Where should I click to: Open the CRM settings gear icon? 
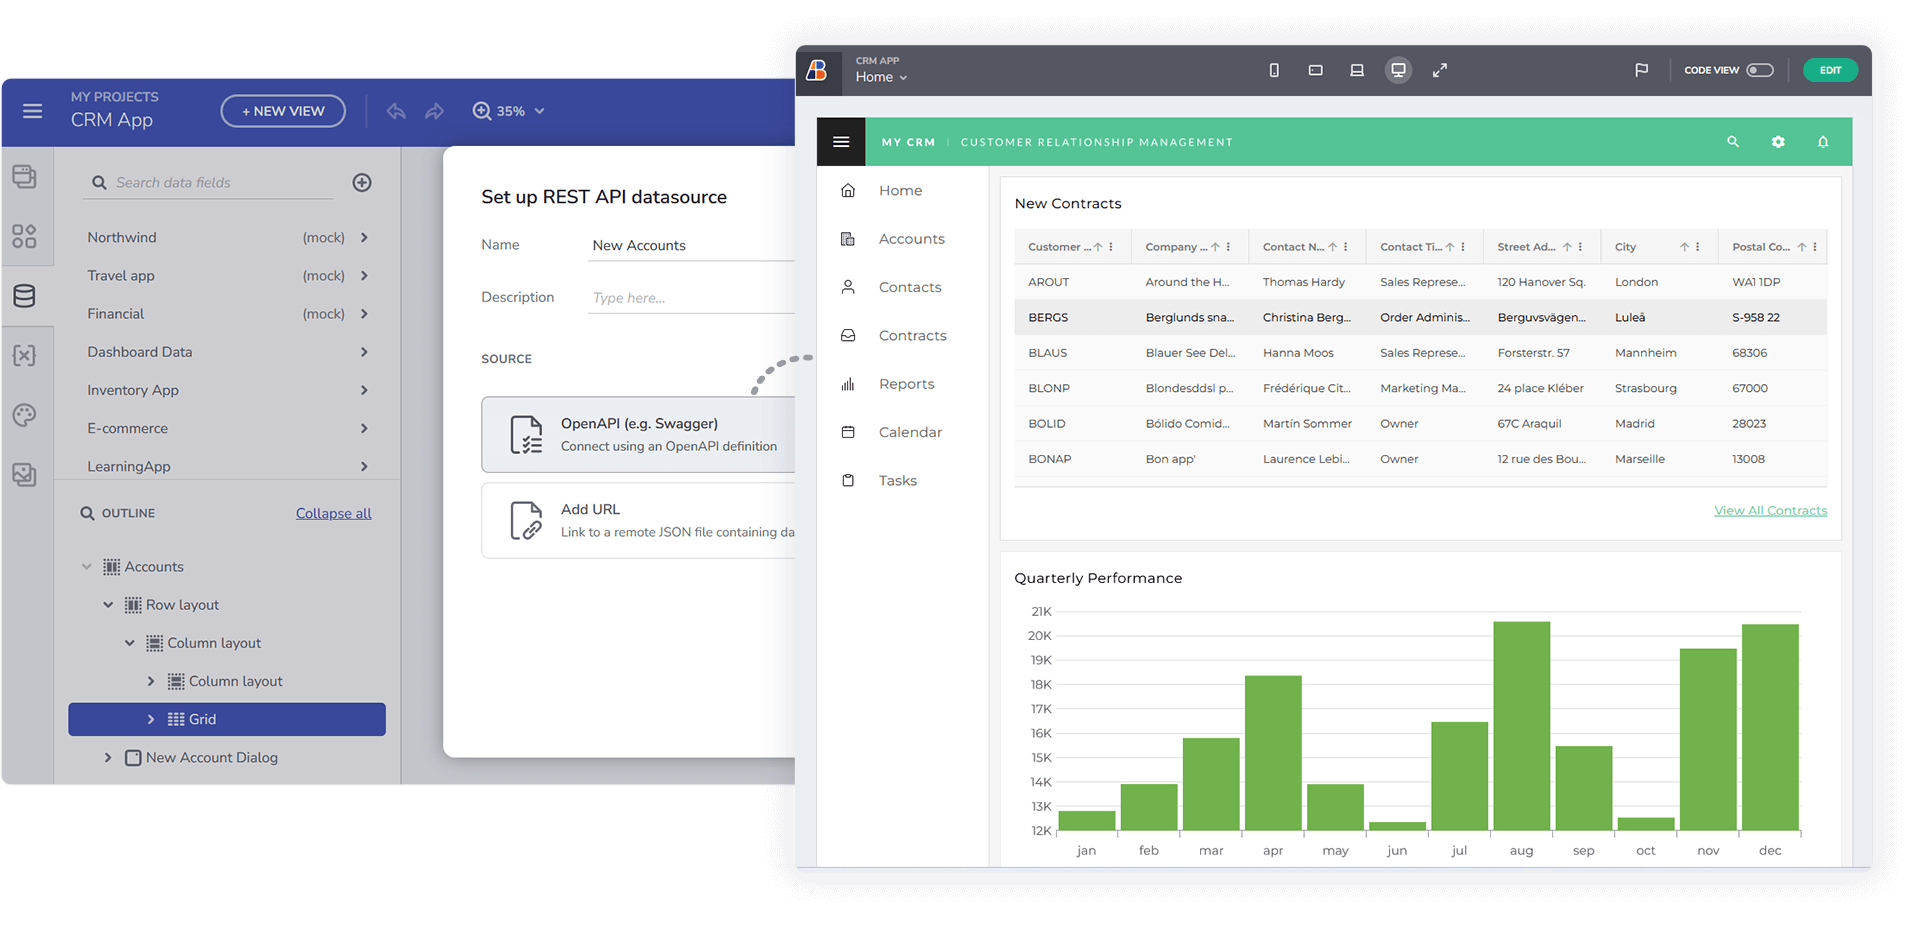pyautogui.click(x=1778, y=142)
